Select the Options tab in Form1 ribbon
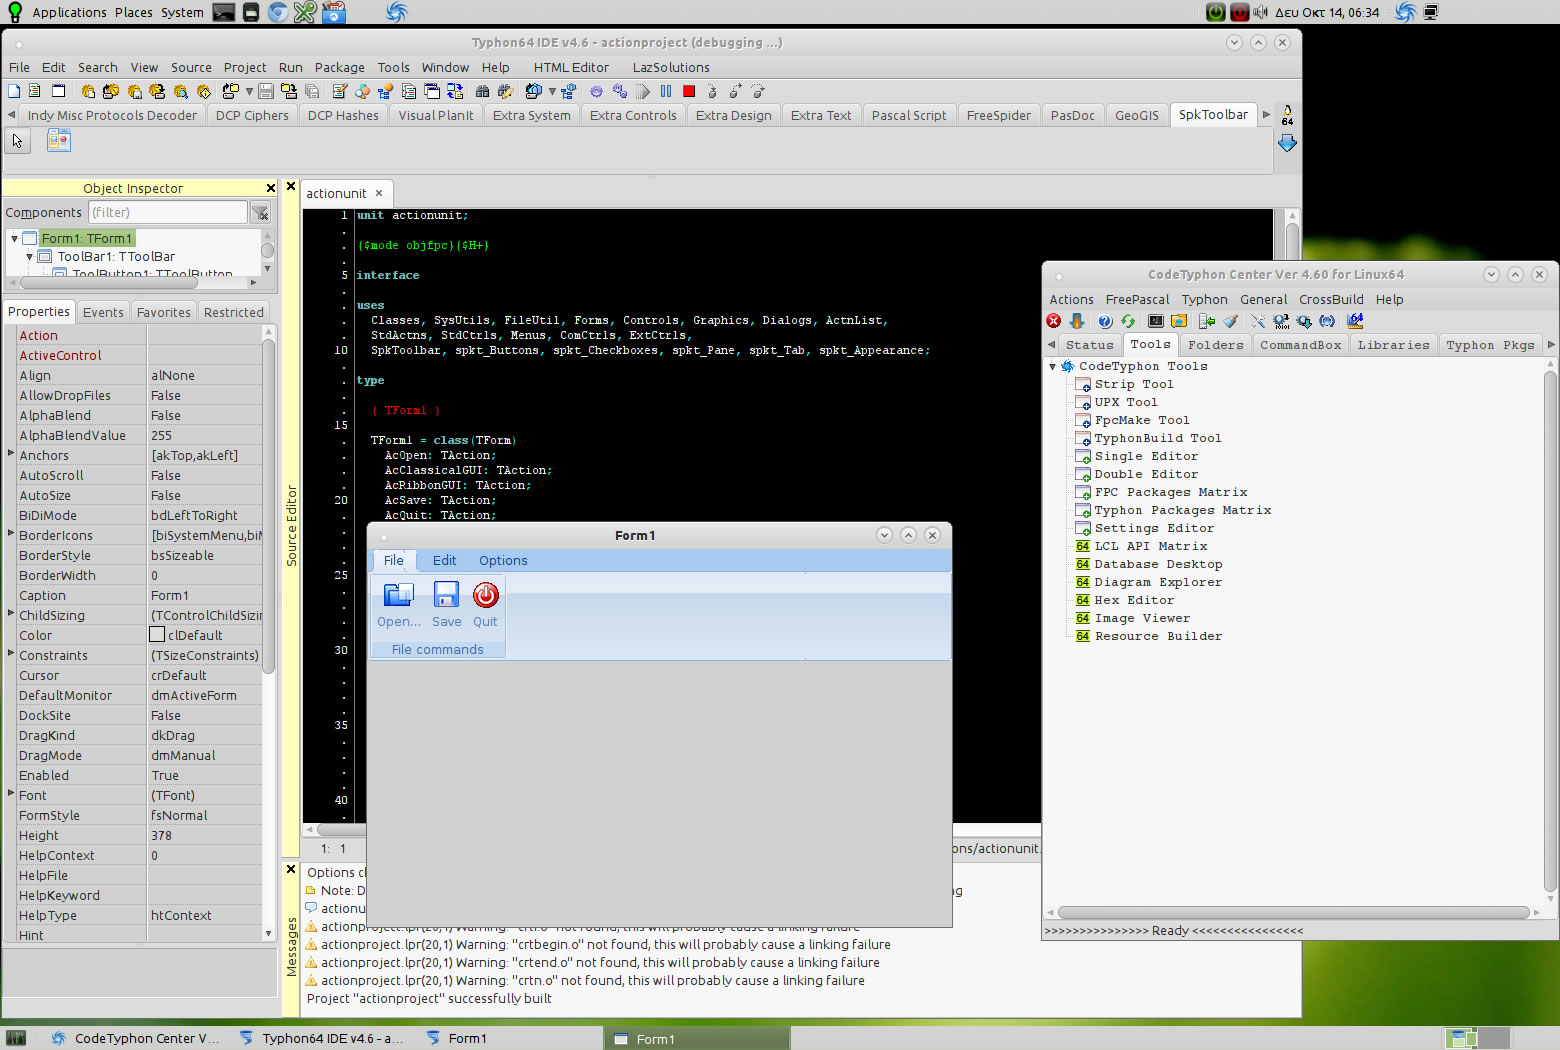 tap(503, 560)
